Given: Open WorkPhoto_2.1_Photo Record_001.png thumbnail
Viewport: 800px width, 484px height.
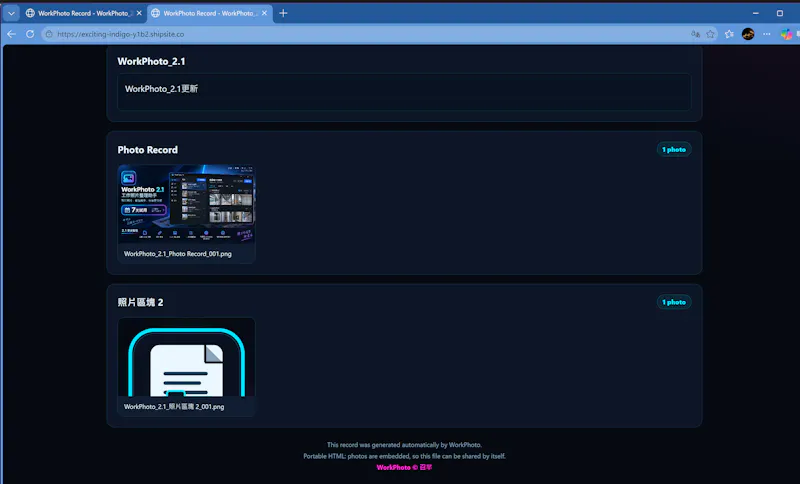Looking at the screenshot, I should tap(186, 204).
